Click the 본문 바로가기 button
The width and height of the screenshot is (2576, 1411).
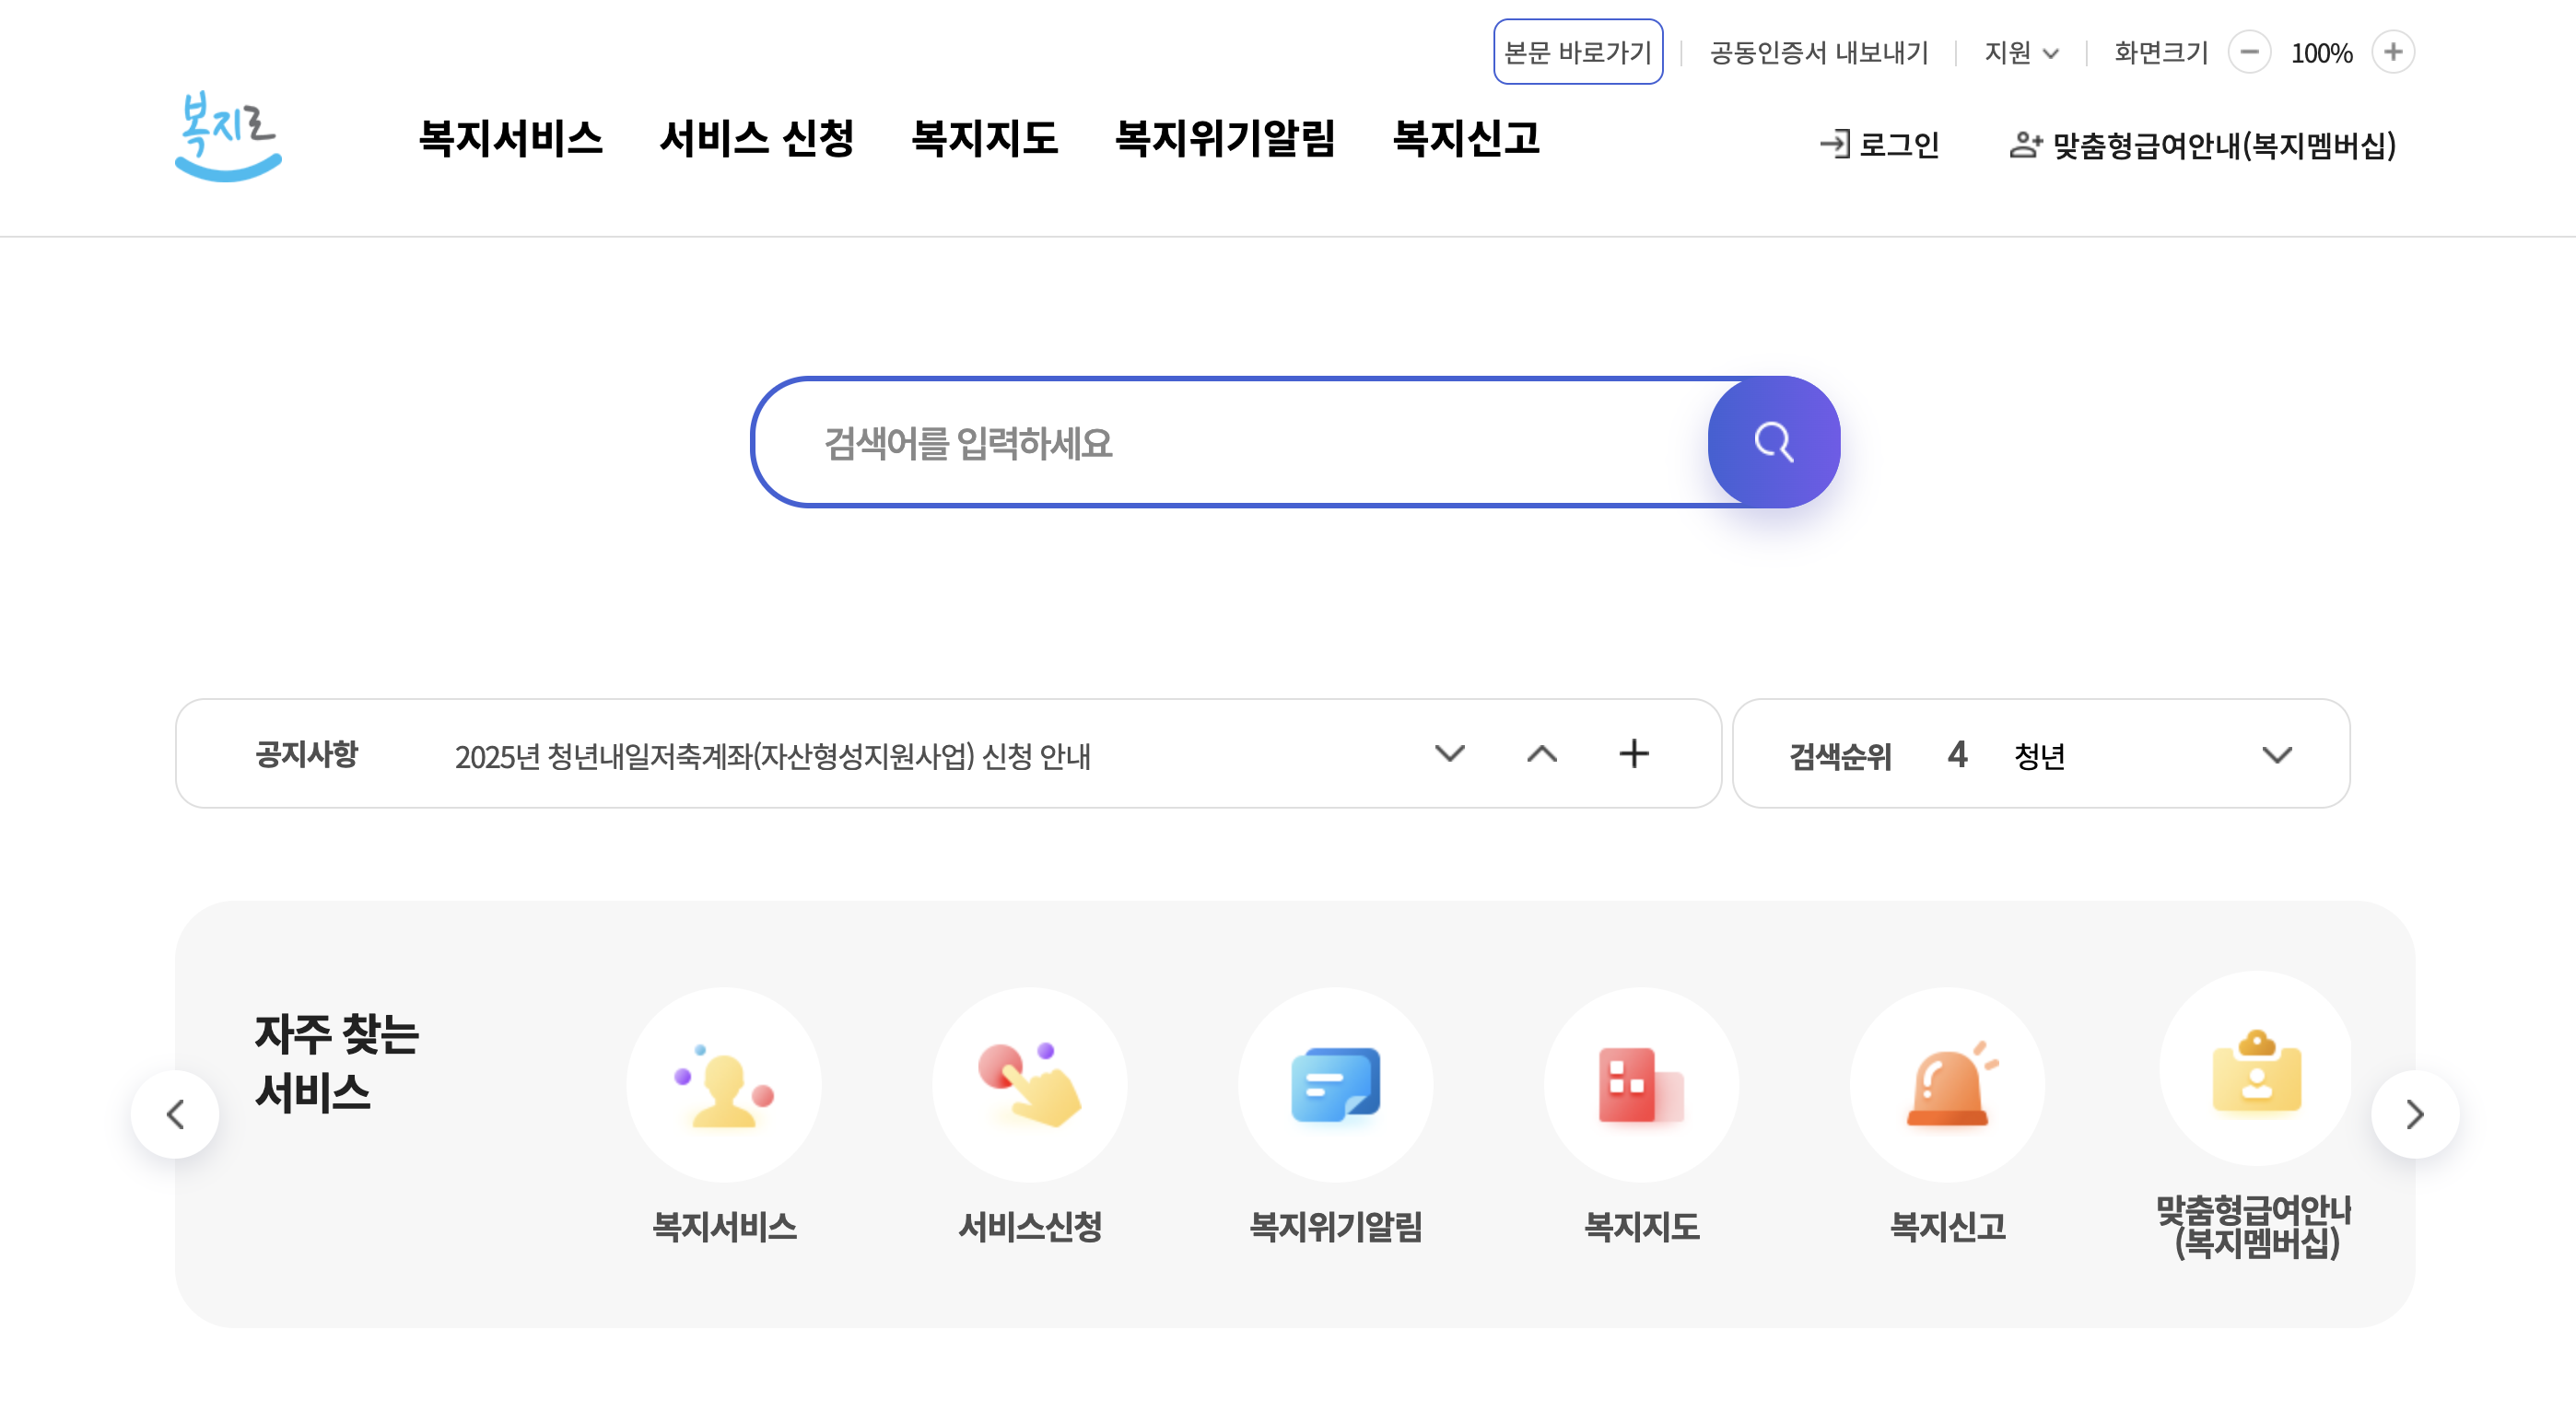1577,52
